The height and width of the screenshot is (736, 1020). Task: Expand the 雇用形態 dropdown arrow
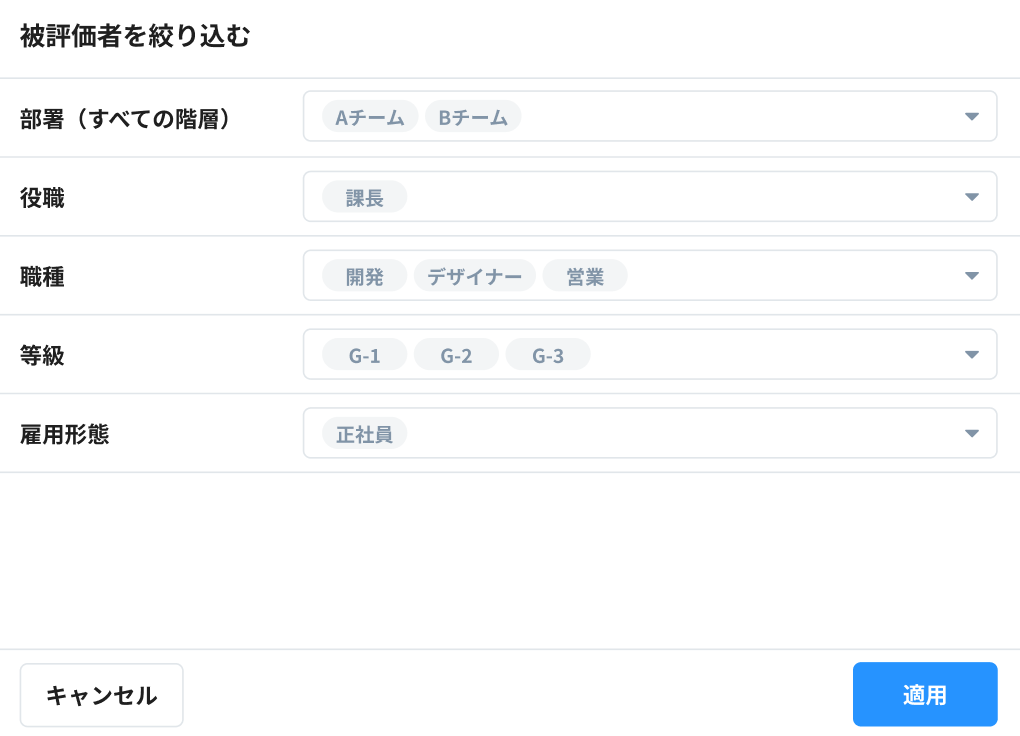971,433
